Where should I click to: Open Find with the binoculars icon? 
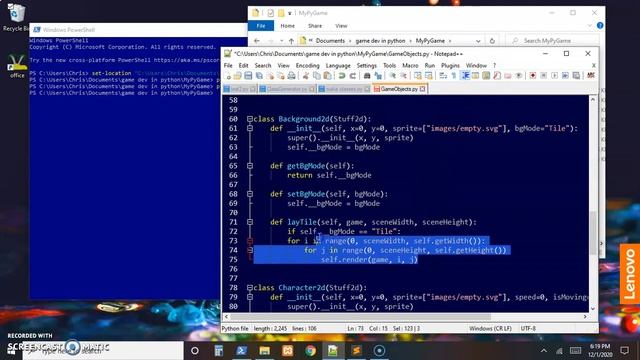367,76
